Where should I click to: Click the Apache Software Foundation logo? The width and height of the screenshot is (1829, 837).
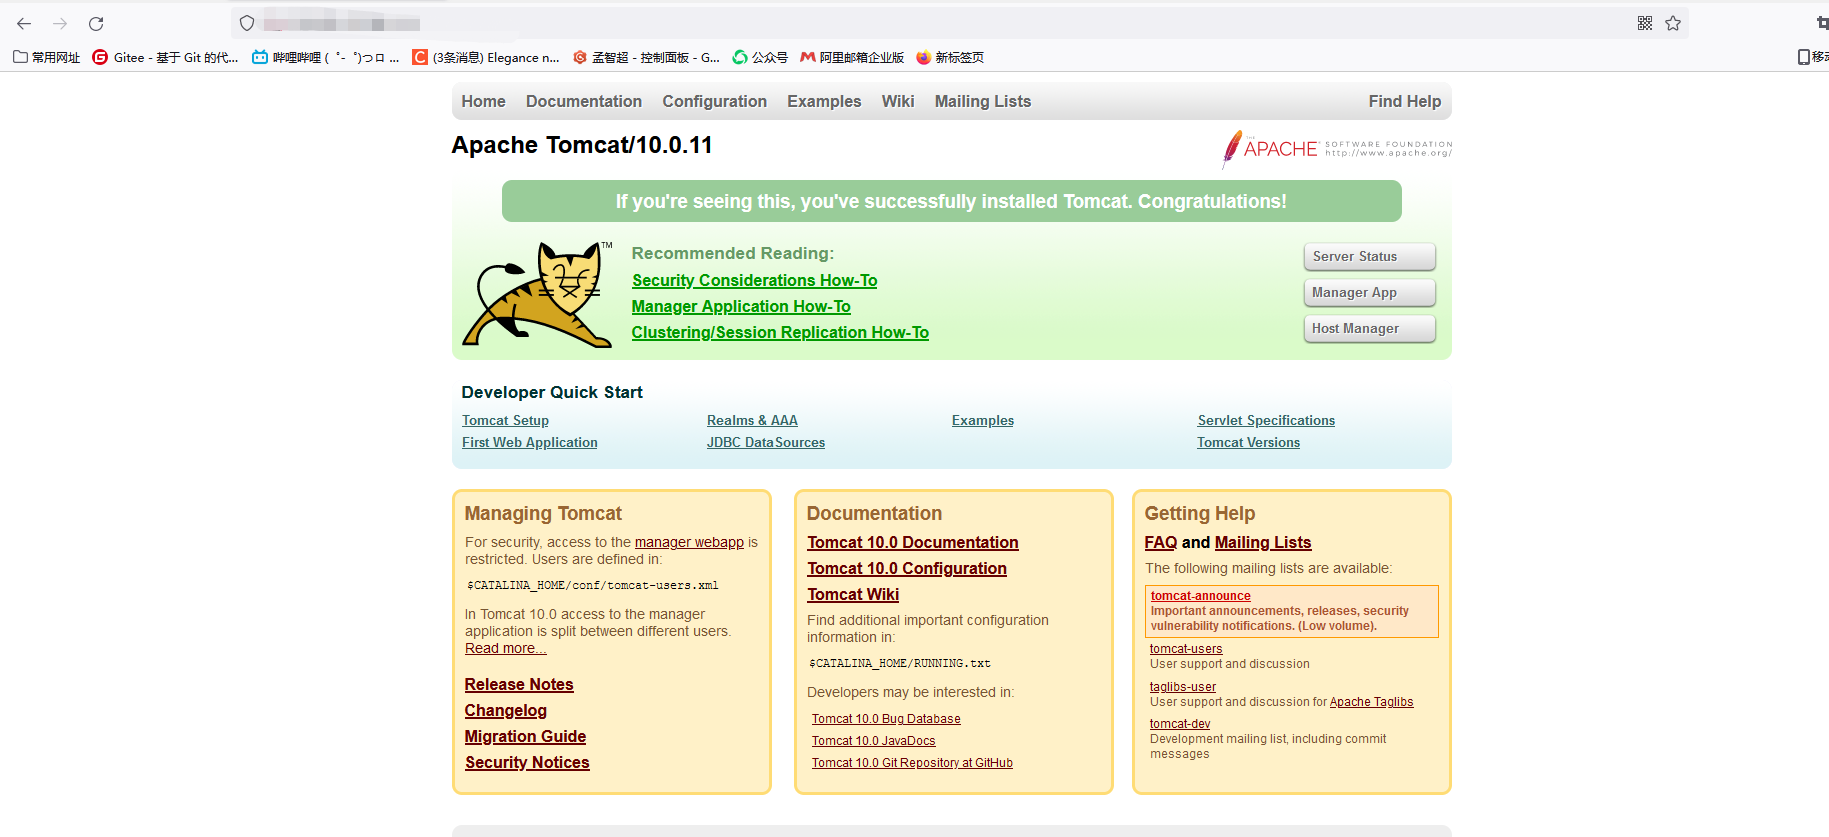(x=1337, y=149)
